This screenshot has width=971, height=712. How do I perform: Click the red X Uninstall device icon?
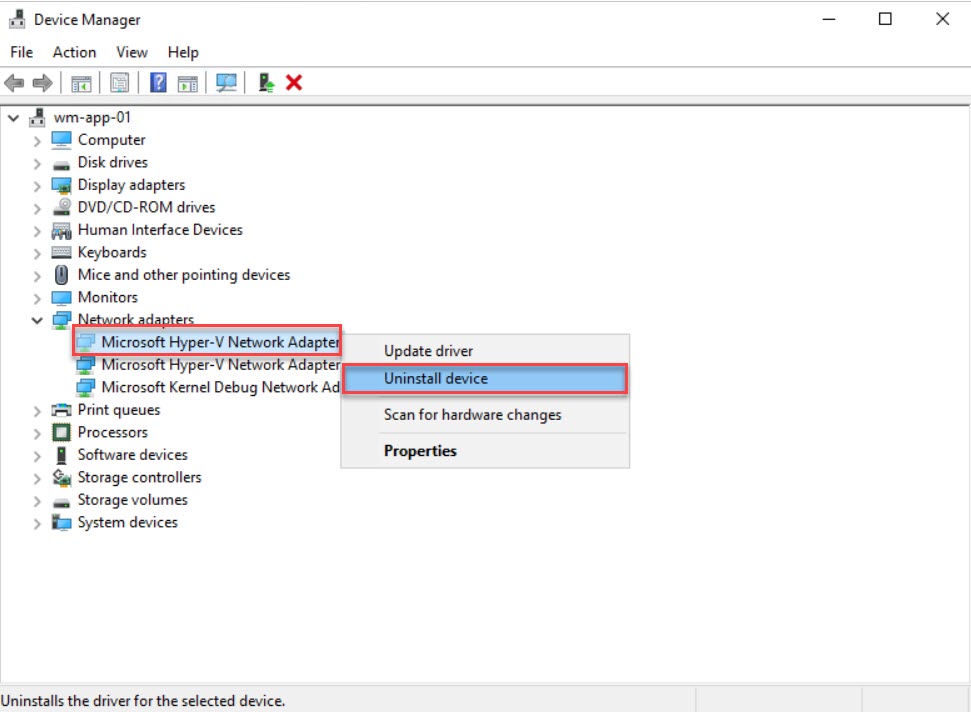tap(294, 83)
